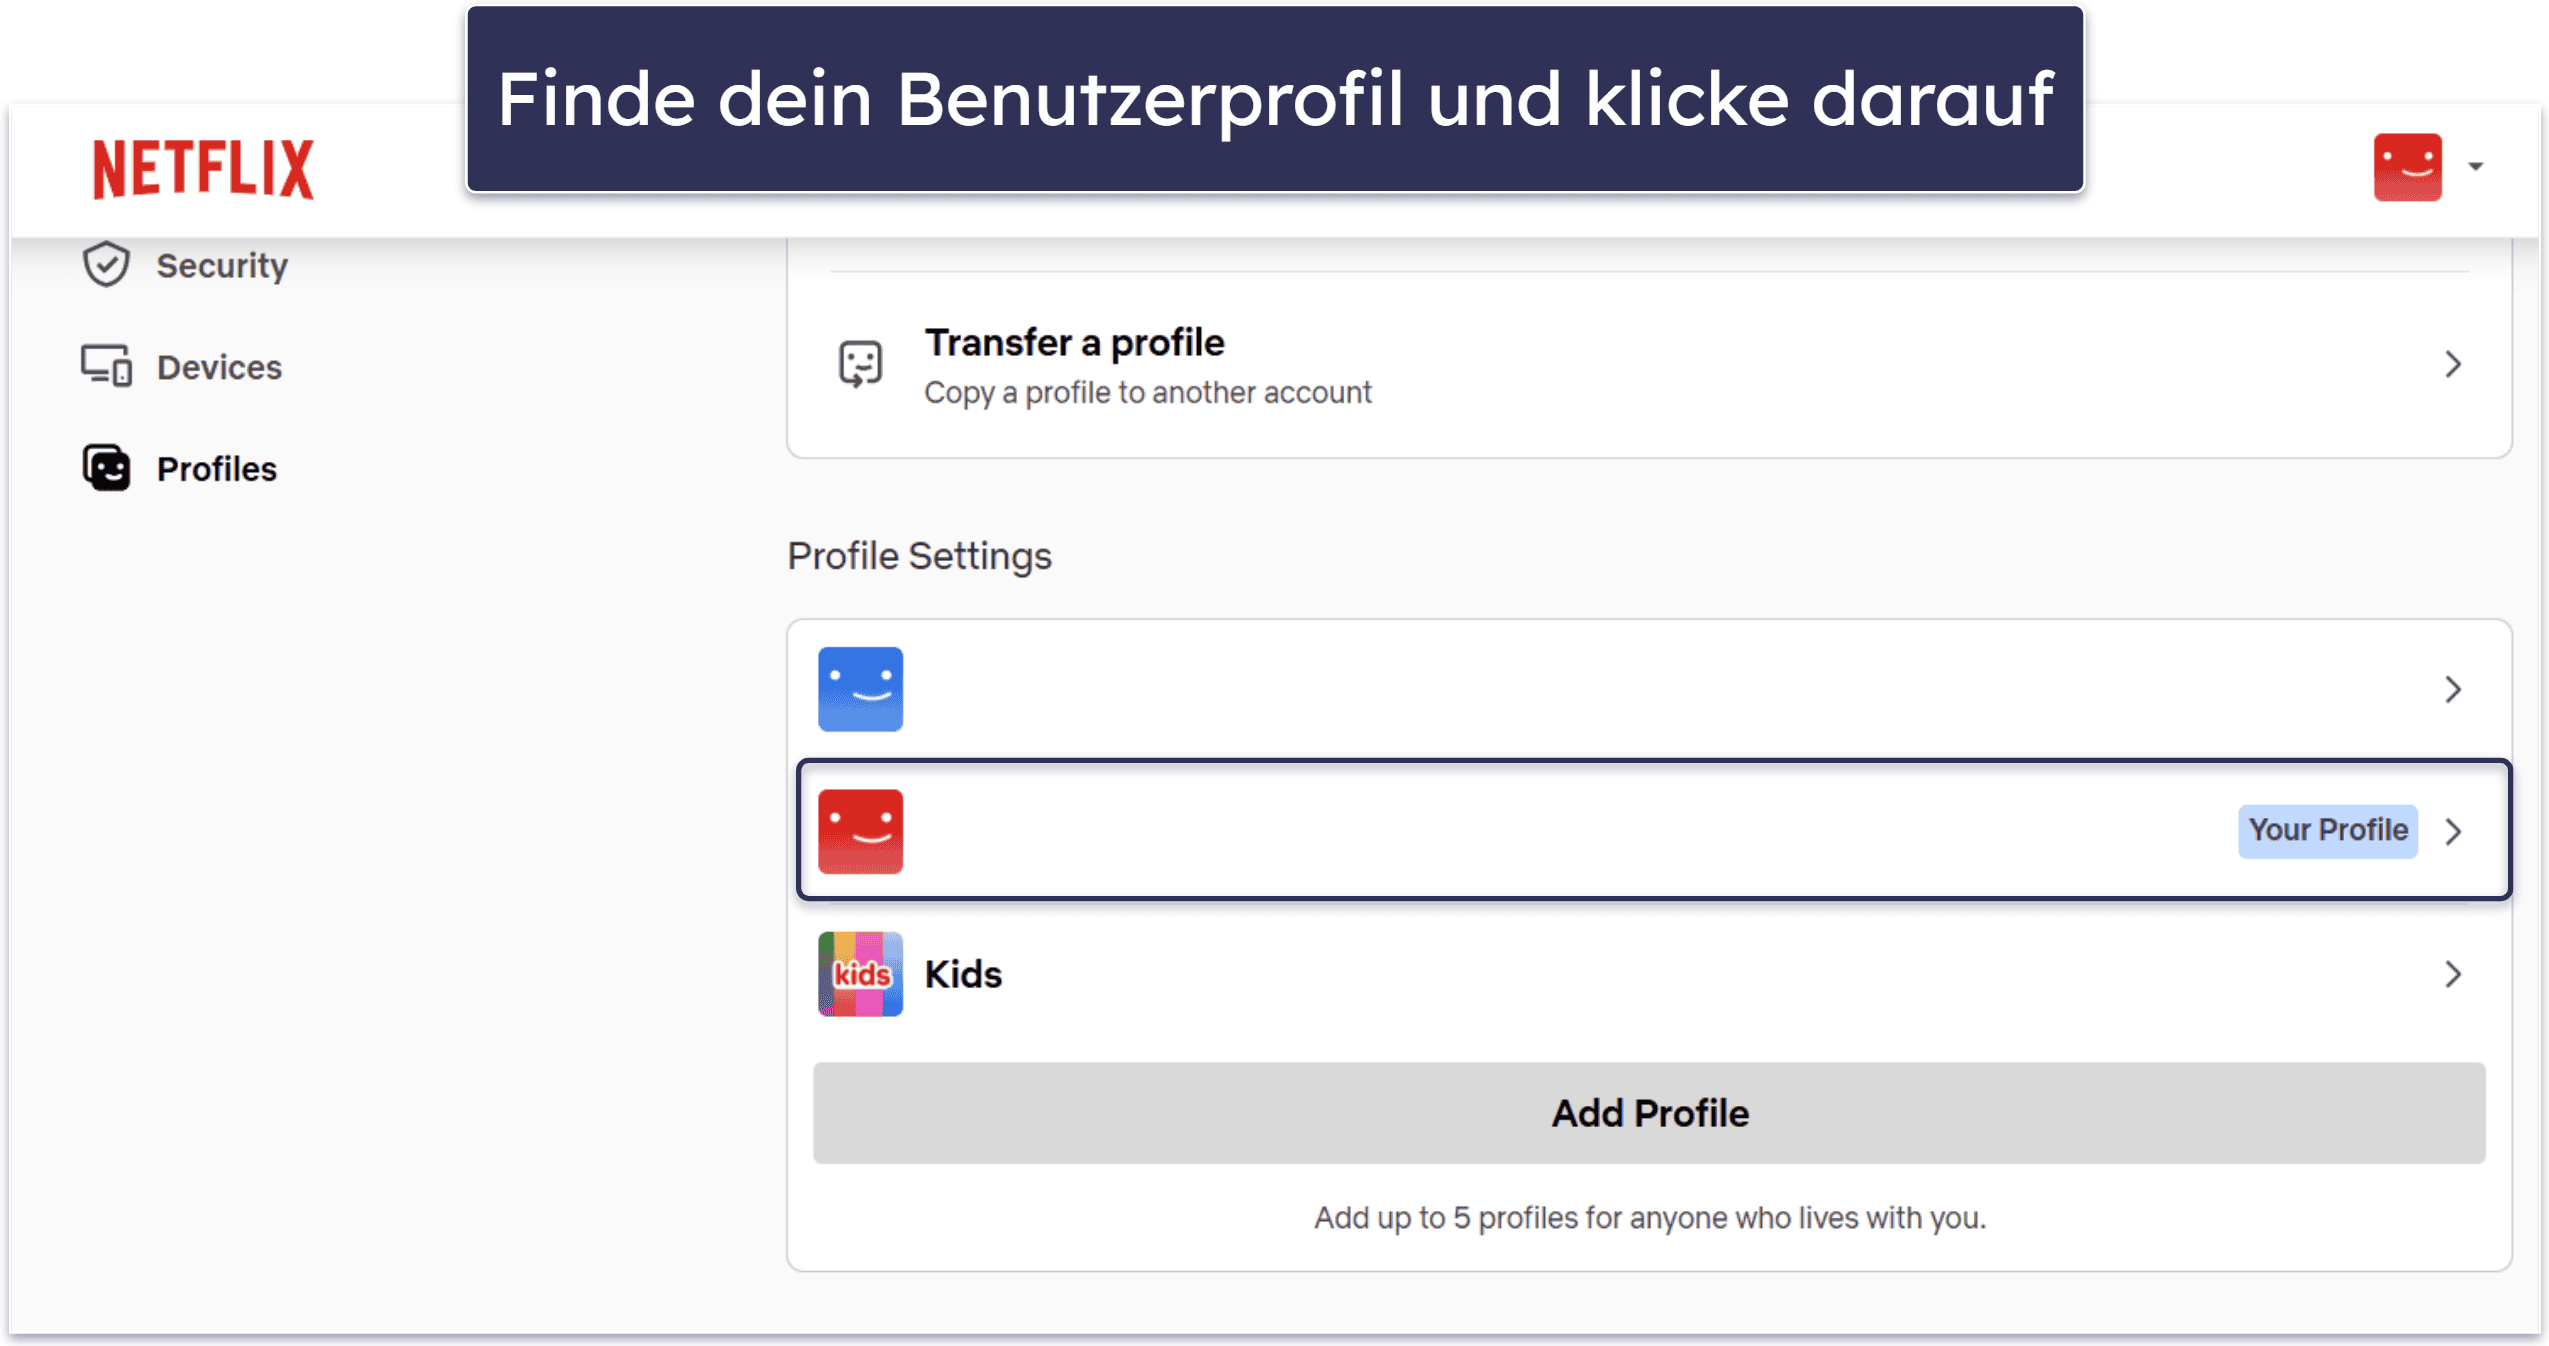Open the Security section
This screenshot has height=1346, width=2549.
tap(222, 265)
